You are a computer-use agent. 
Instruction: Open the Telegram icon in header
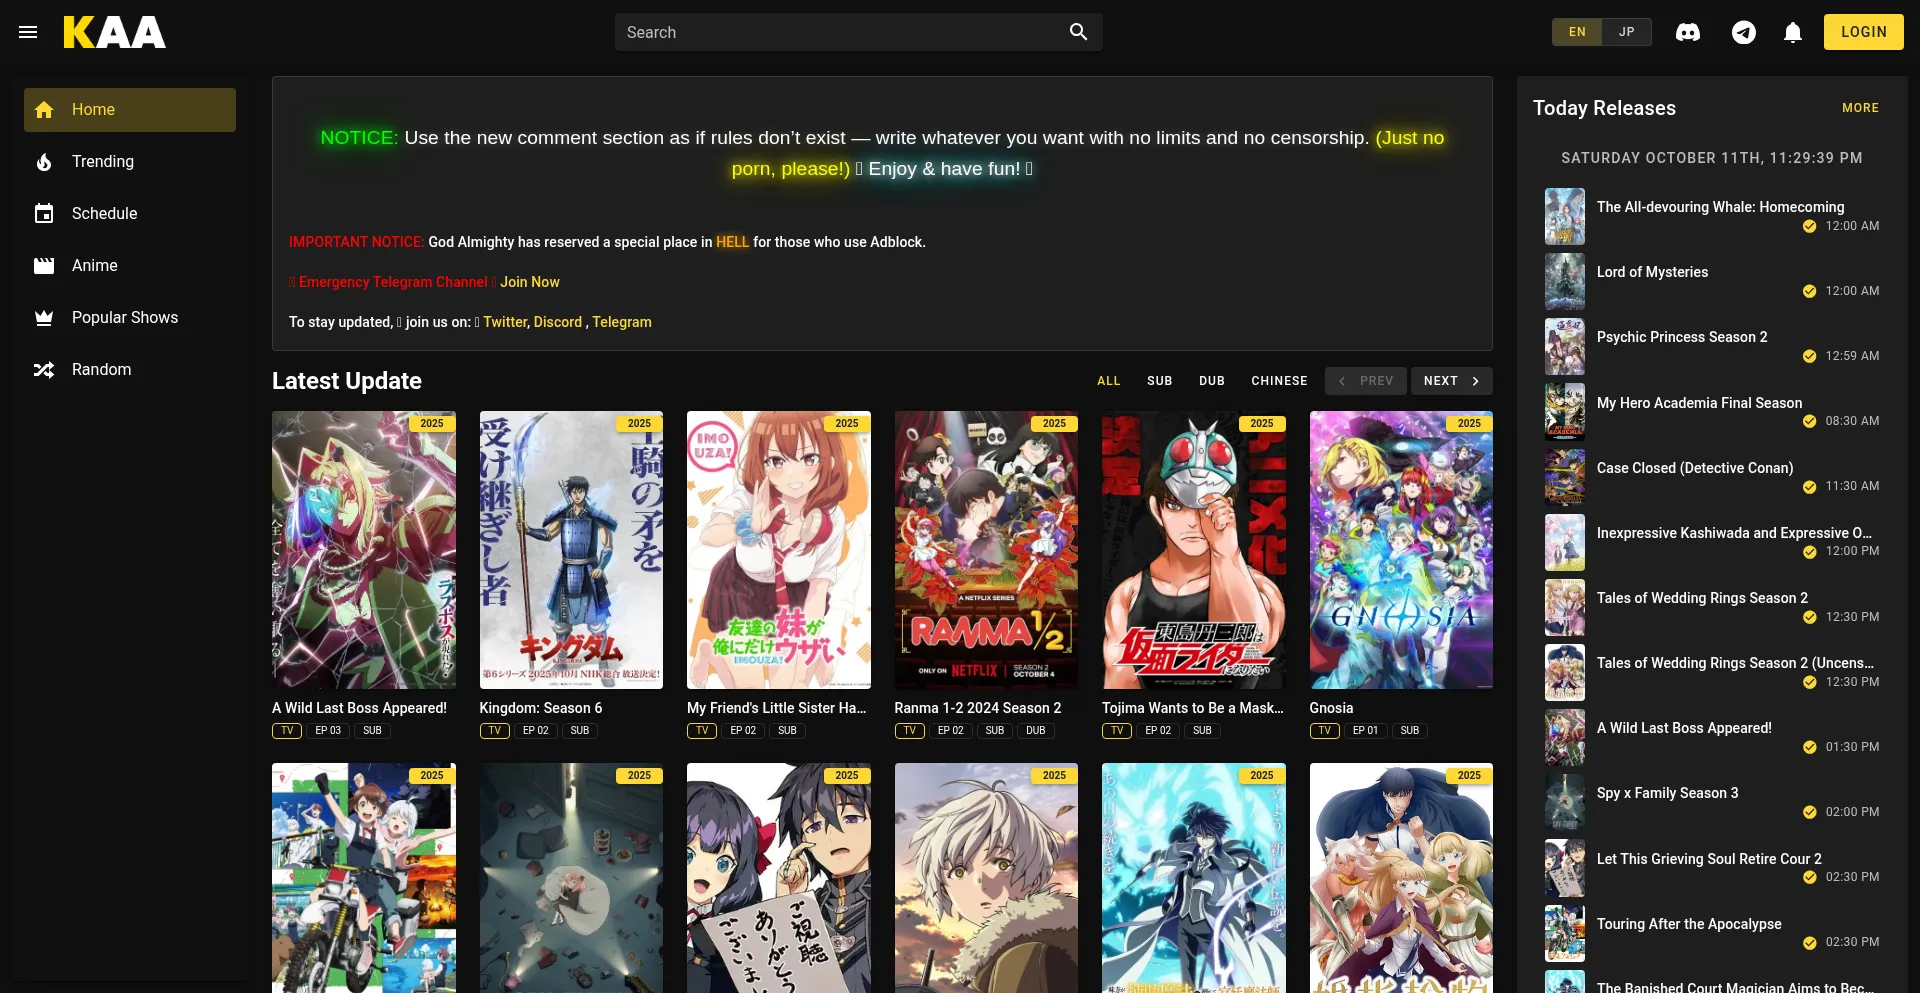tap(1743, 32)
